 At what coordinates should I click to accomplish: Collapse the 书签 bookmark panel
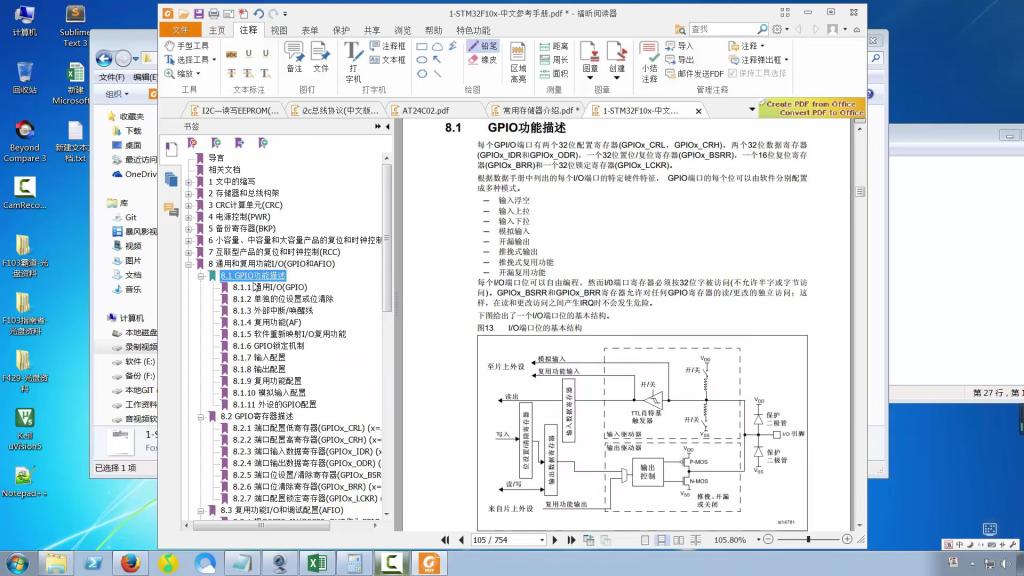pyautogui.click(x=385, y=127)
